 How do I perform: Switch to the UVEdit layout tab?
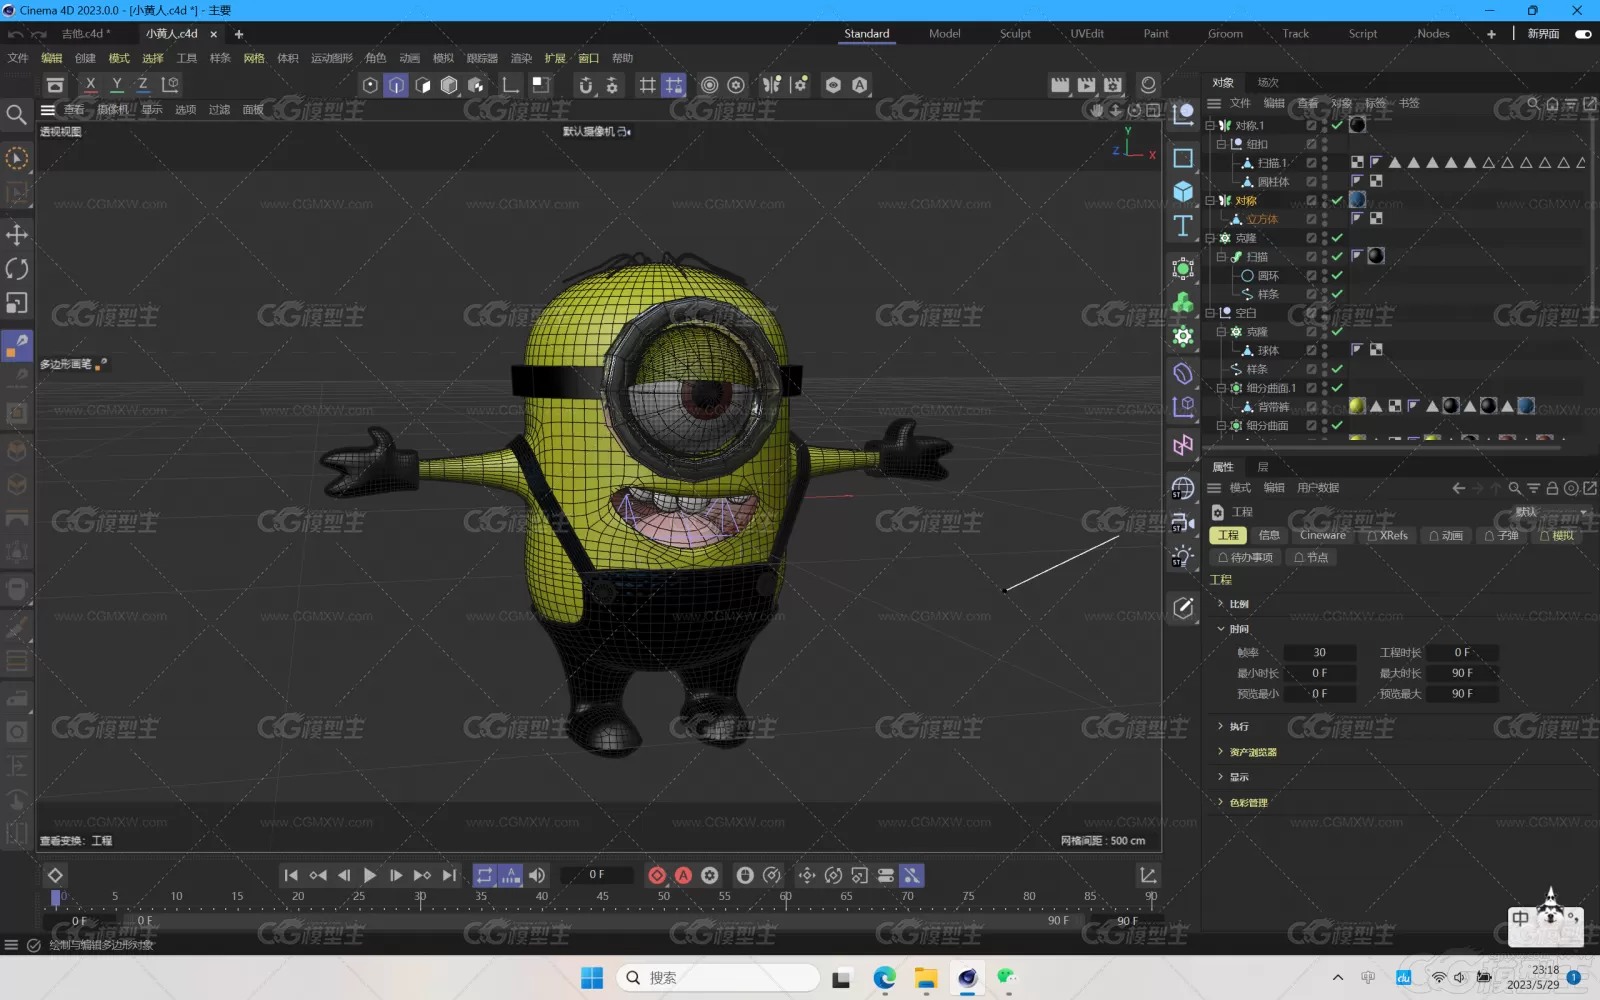(x=1087, y=34)
